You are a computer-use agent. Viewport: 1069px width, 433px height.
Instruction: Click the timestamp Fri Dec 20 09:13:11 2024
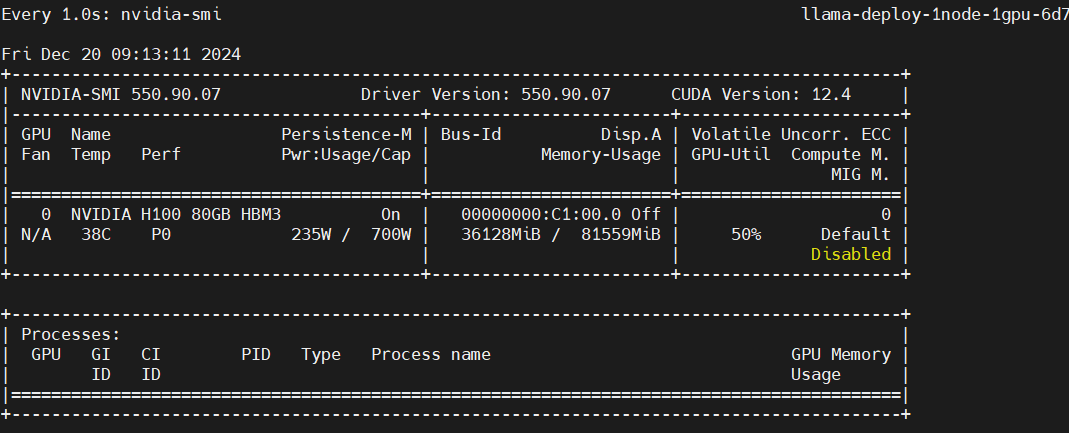[121, 54]
